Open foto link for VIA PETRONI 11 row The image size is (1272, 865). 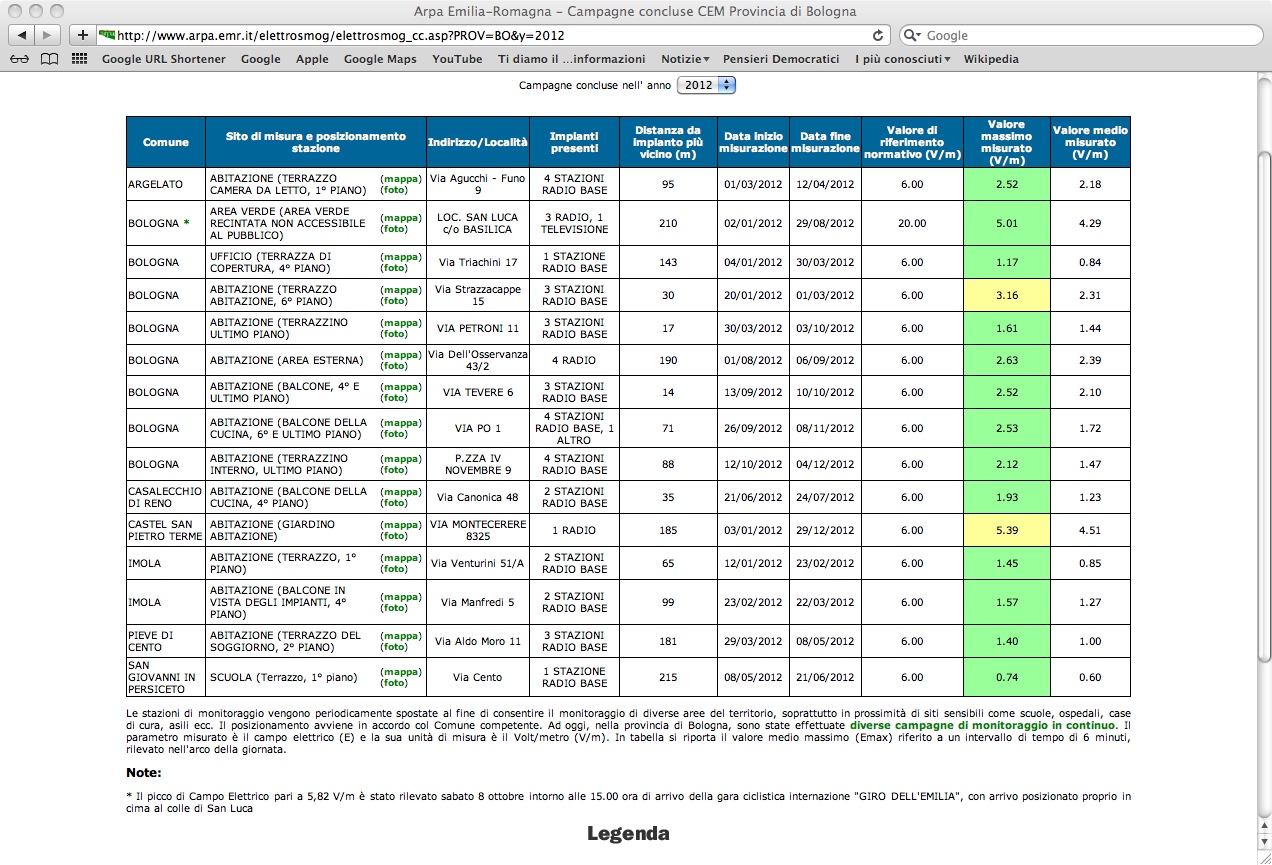pos(395,334)
